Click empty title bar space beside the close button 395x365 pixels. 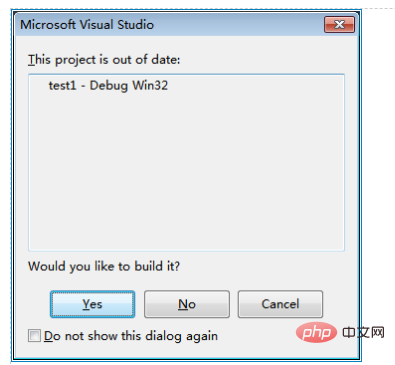pos(240,25)
